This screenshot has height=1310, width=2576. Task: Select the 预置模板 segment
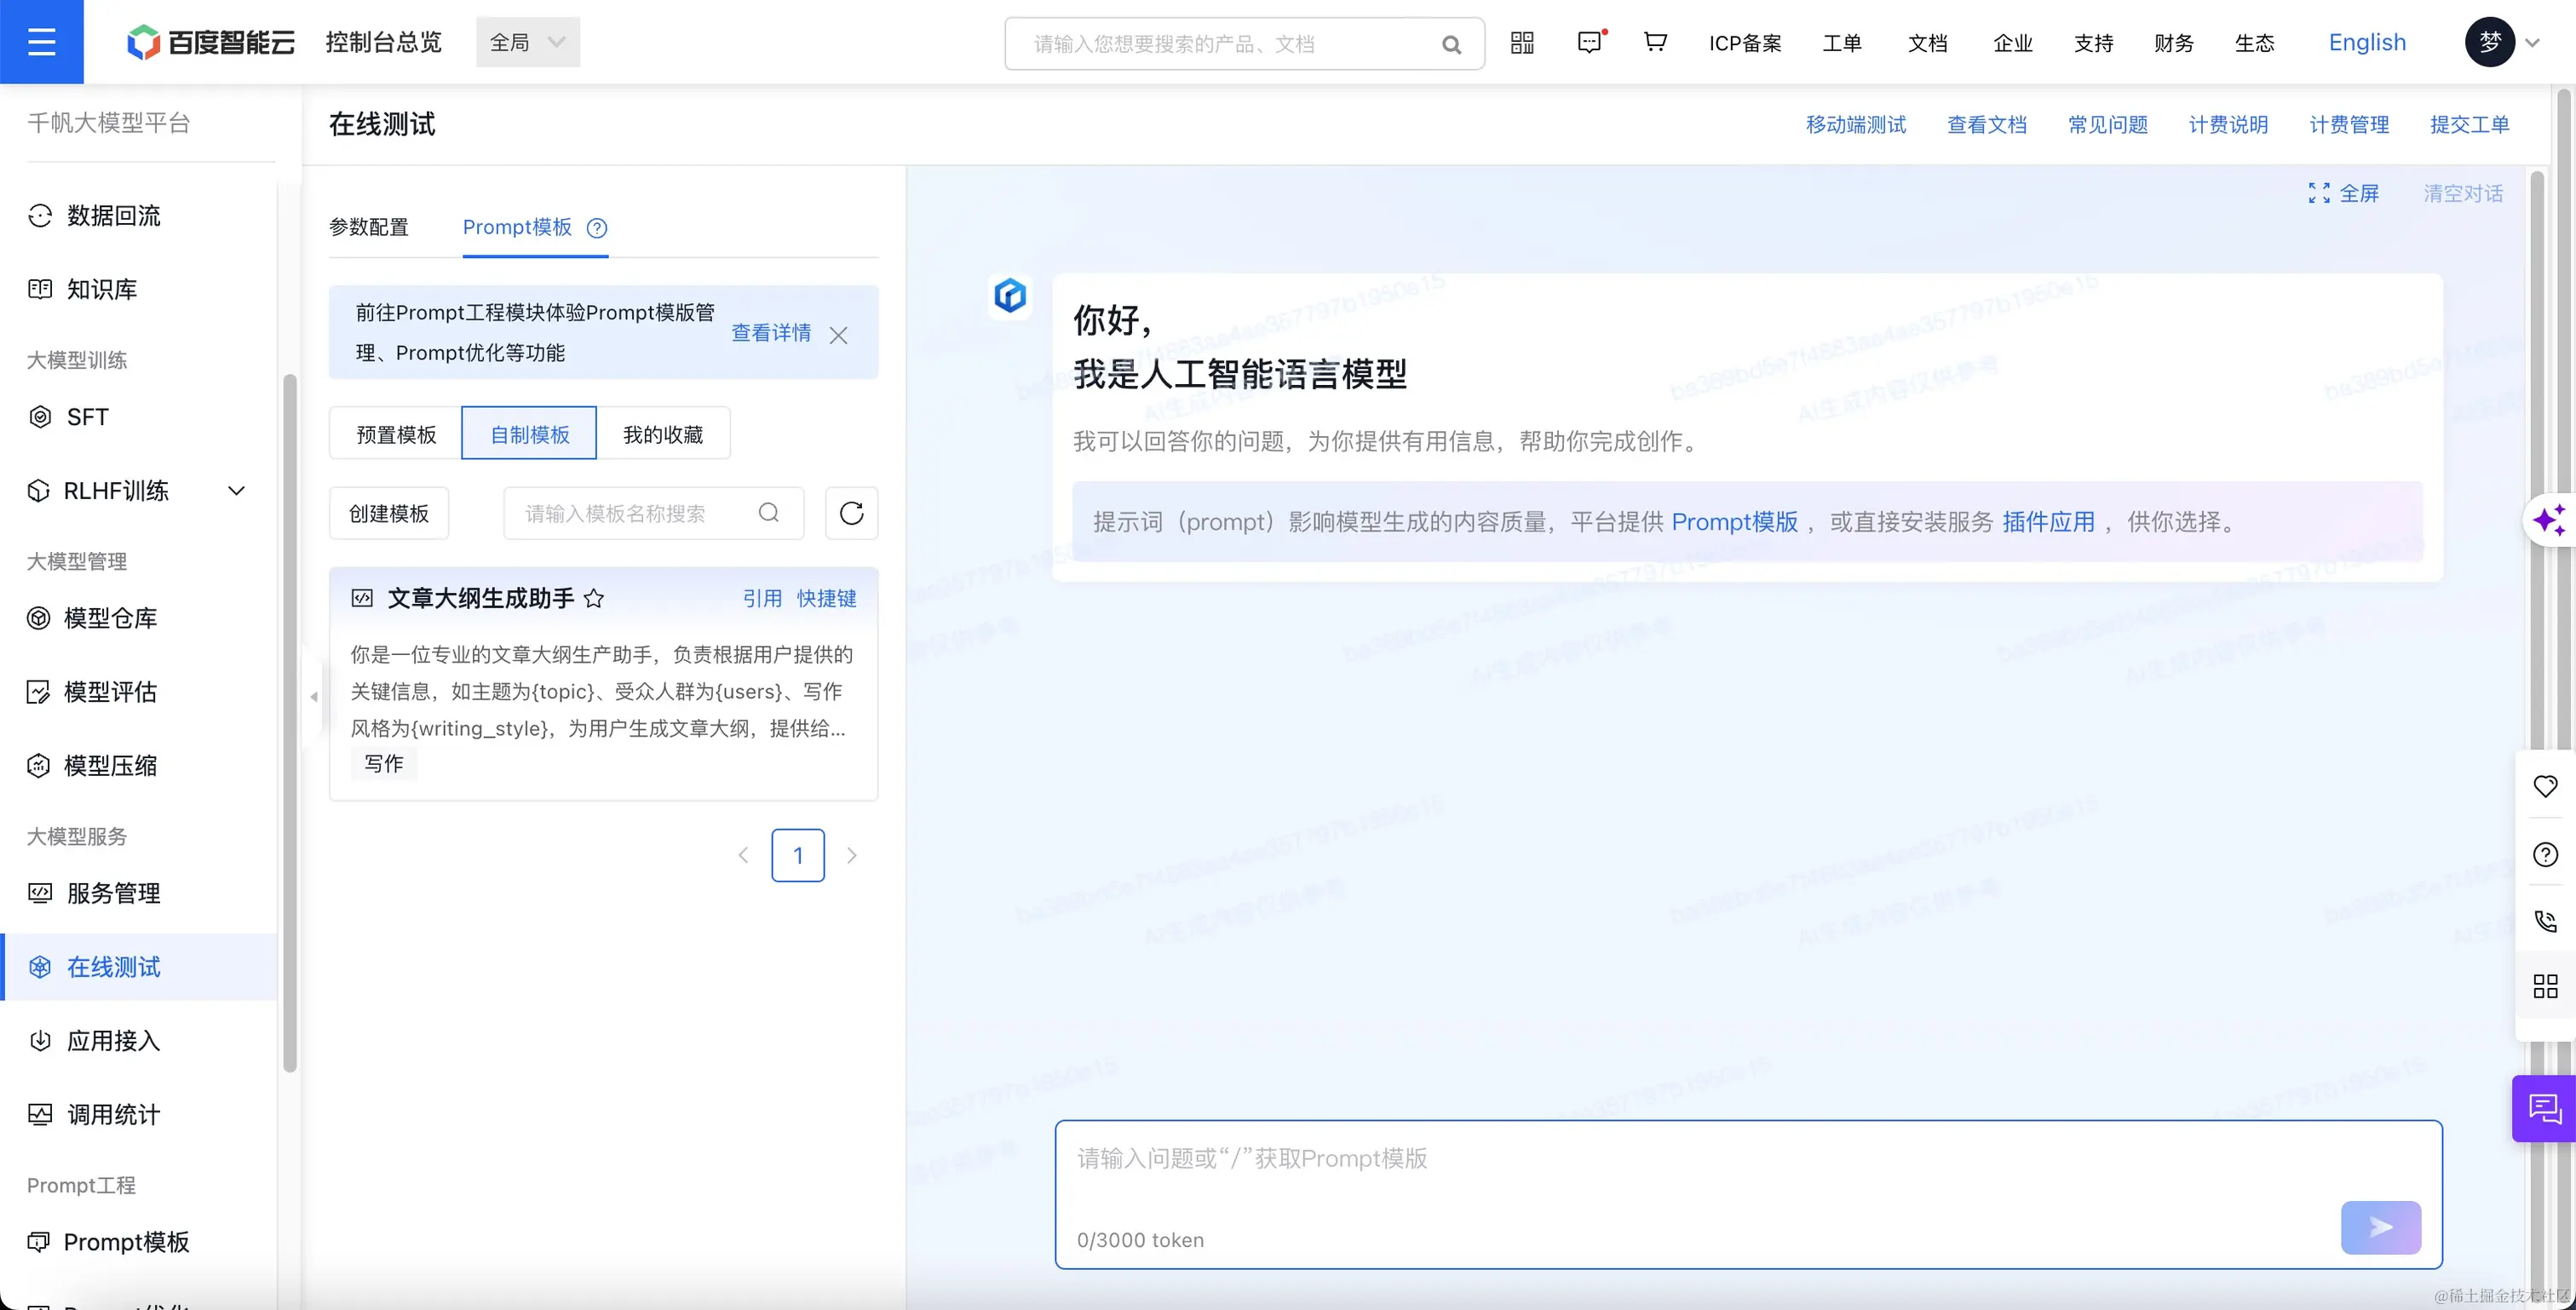396,434
